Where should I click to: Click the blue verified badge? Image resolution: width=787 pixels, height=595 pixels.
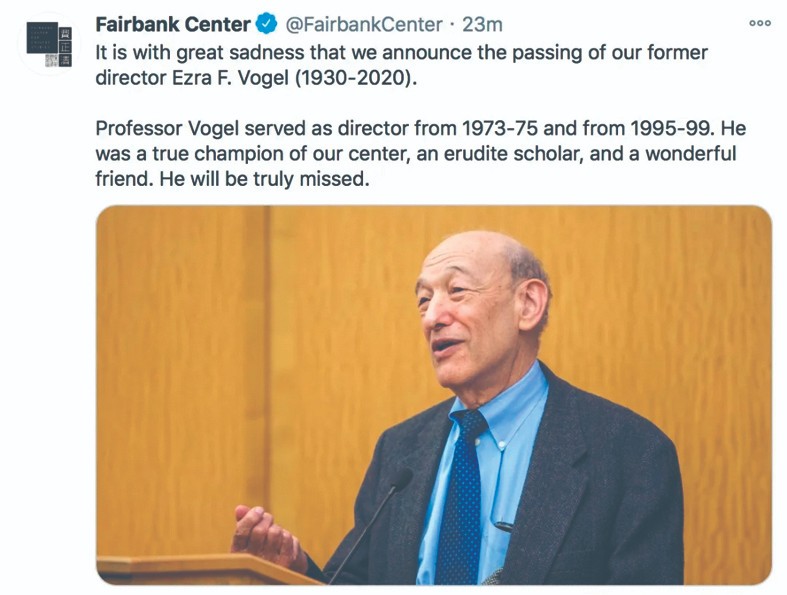click(267, 24)
